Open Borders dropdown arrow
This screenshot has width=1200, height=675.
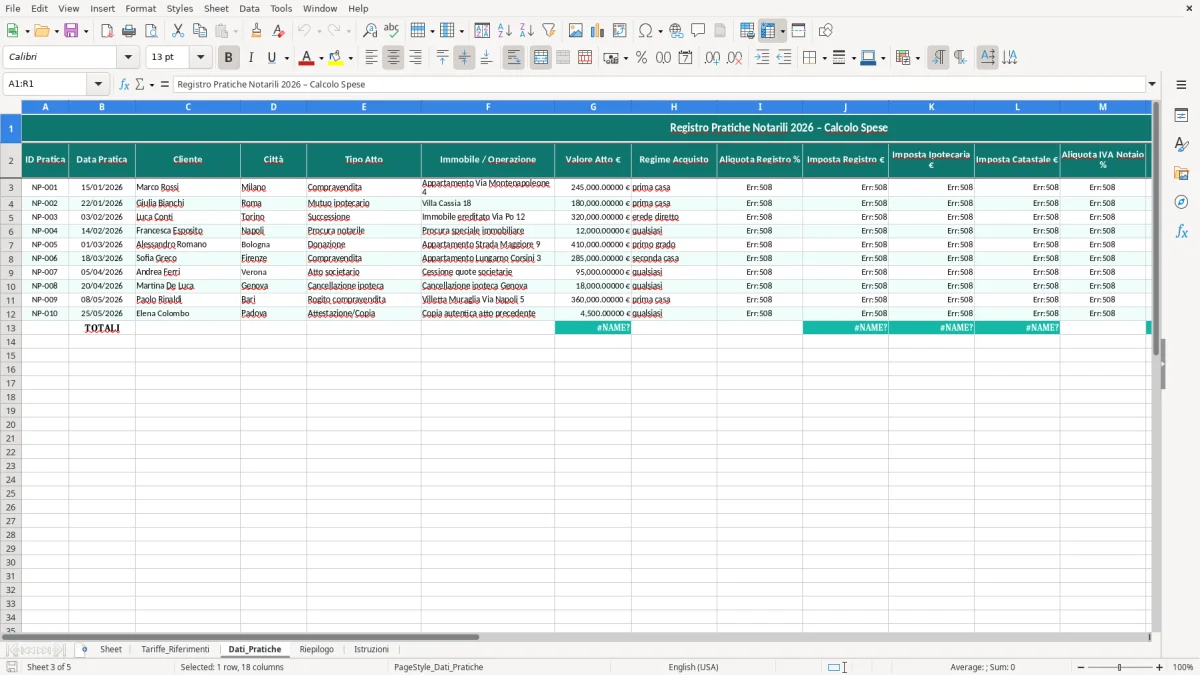pos(823,58)
